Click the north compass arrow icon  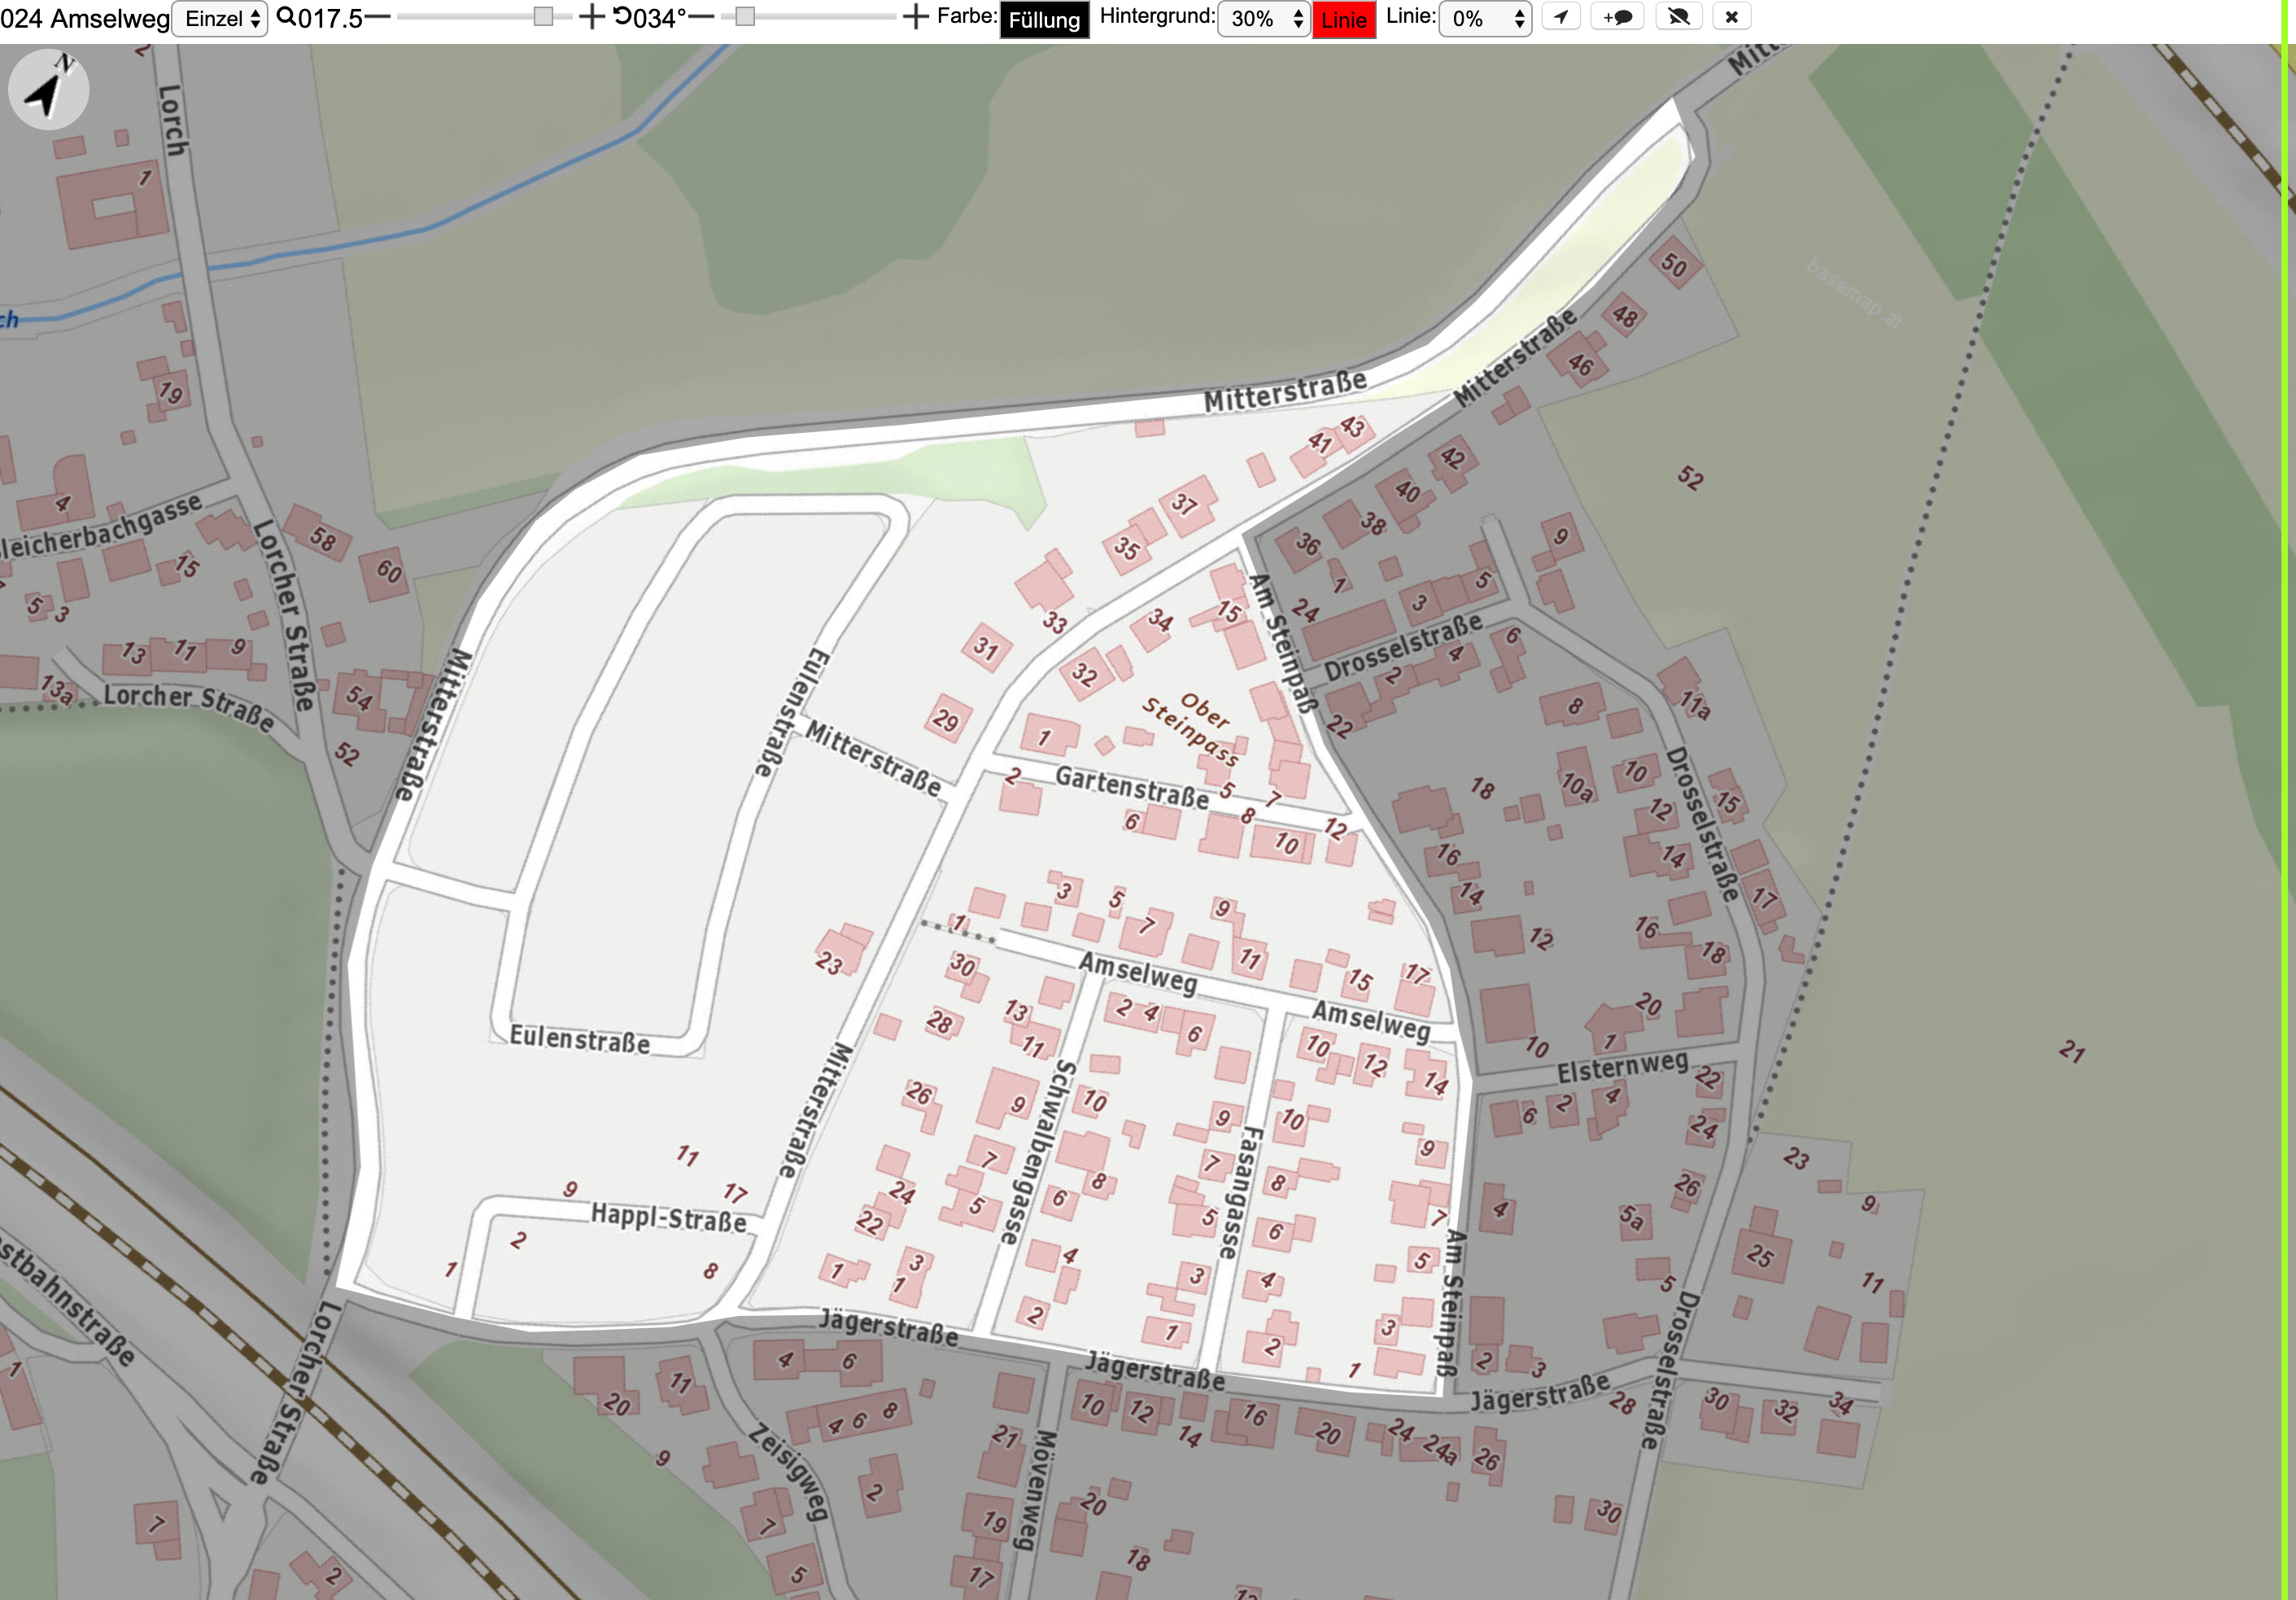tap(48, 90)
